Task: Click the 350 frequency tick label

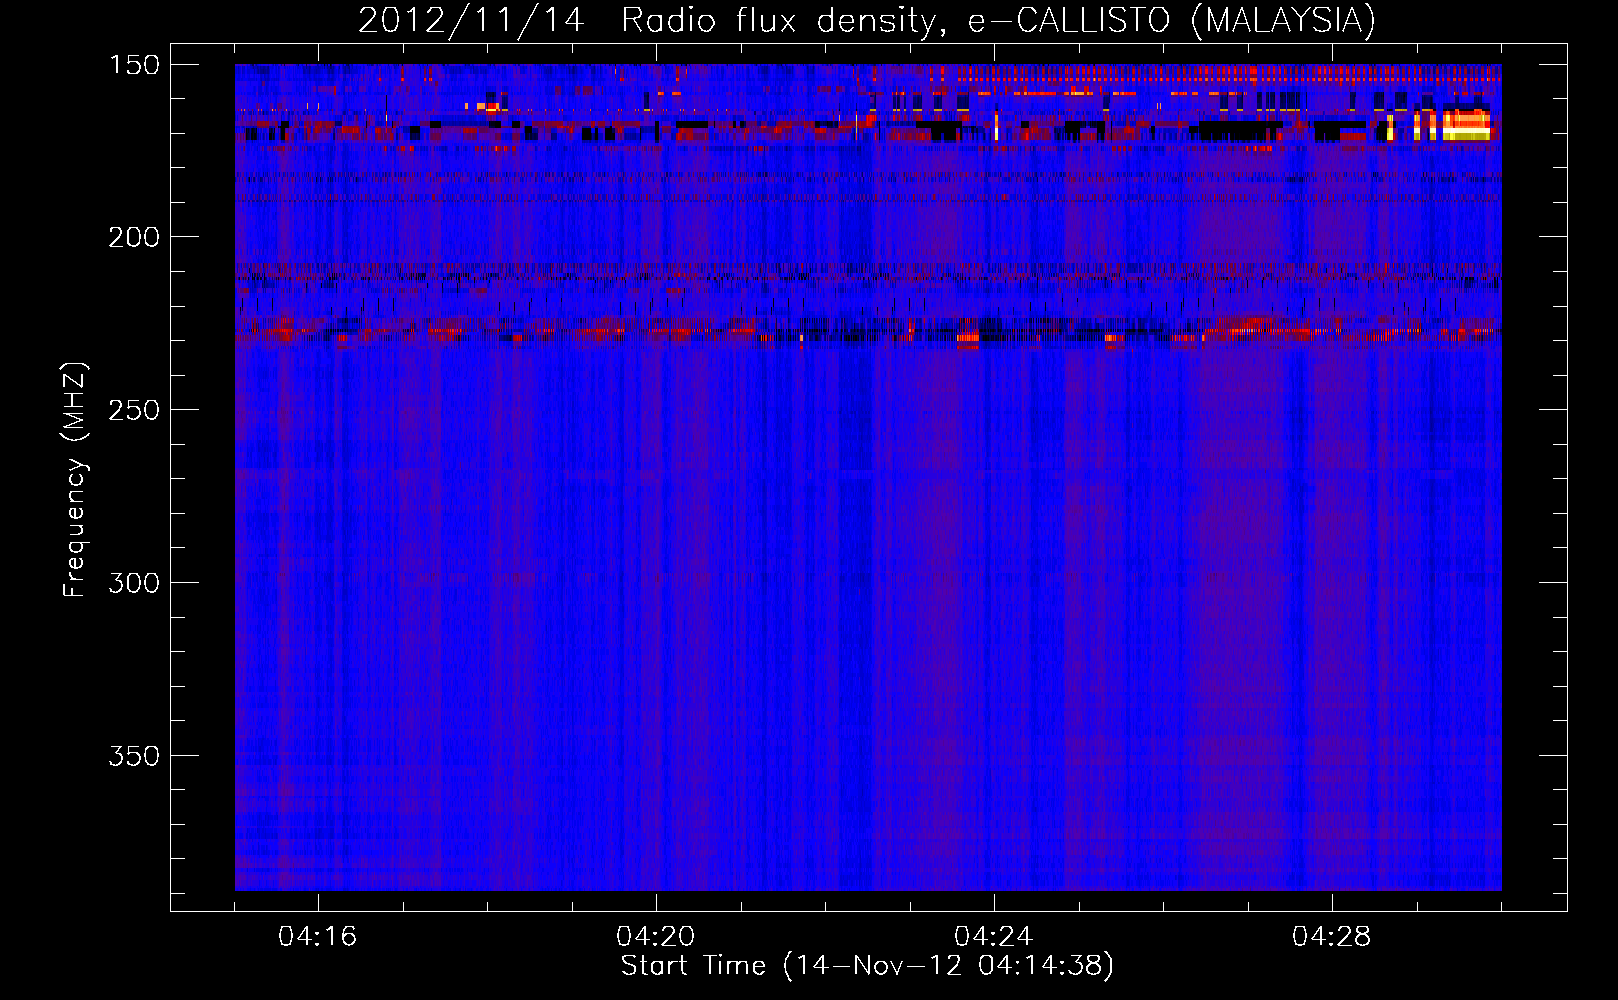Action: [134, 756]
